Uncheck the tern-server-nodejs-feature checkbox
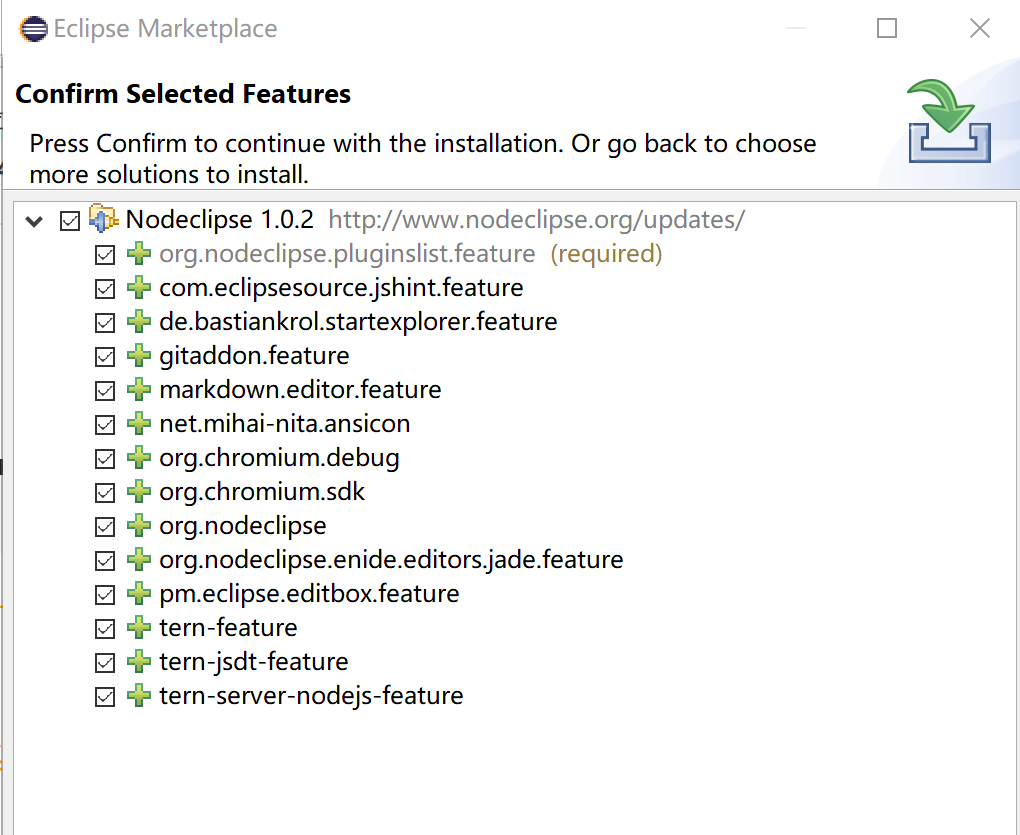1020x835 pixels. 105,695
